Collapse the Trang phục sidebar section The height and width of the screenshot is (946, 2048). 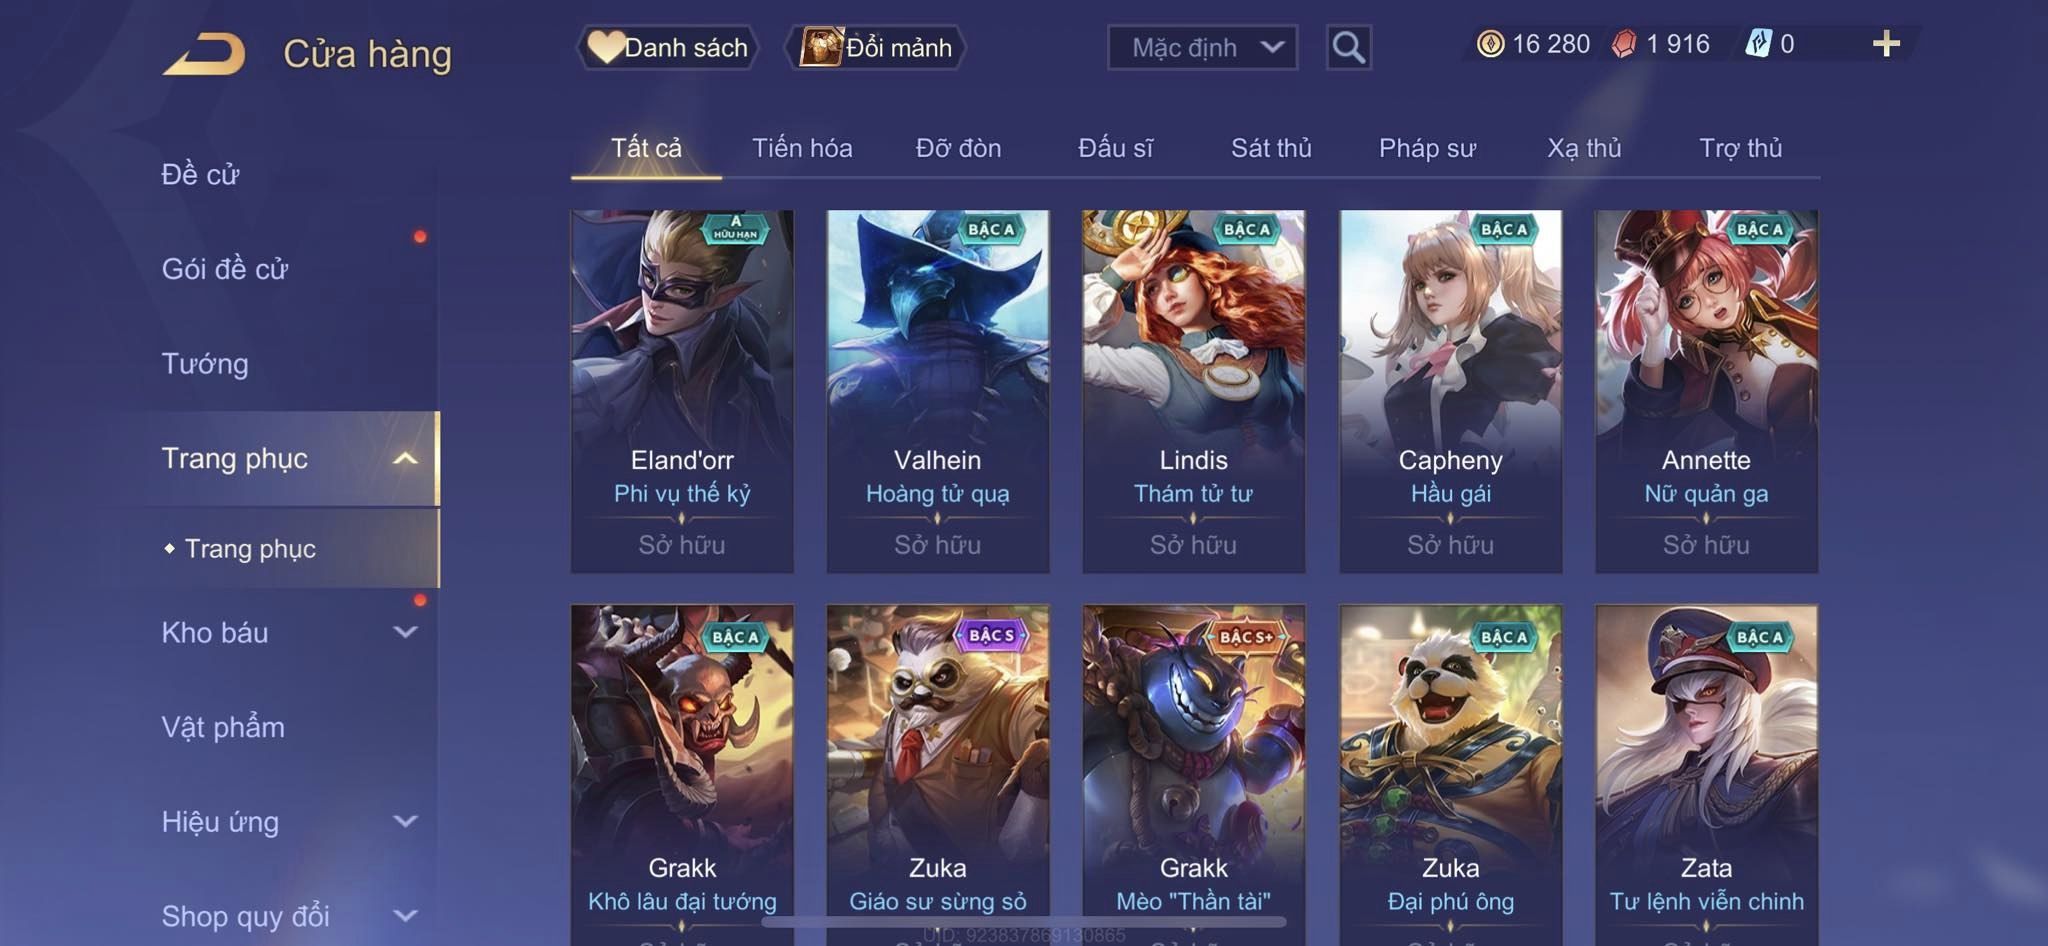[405, 459]
